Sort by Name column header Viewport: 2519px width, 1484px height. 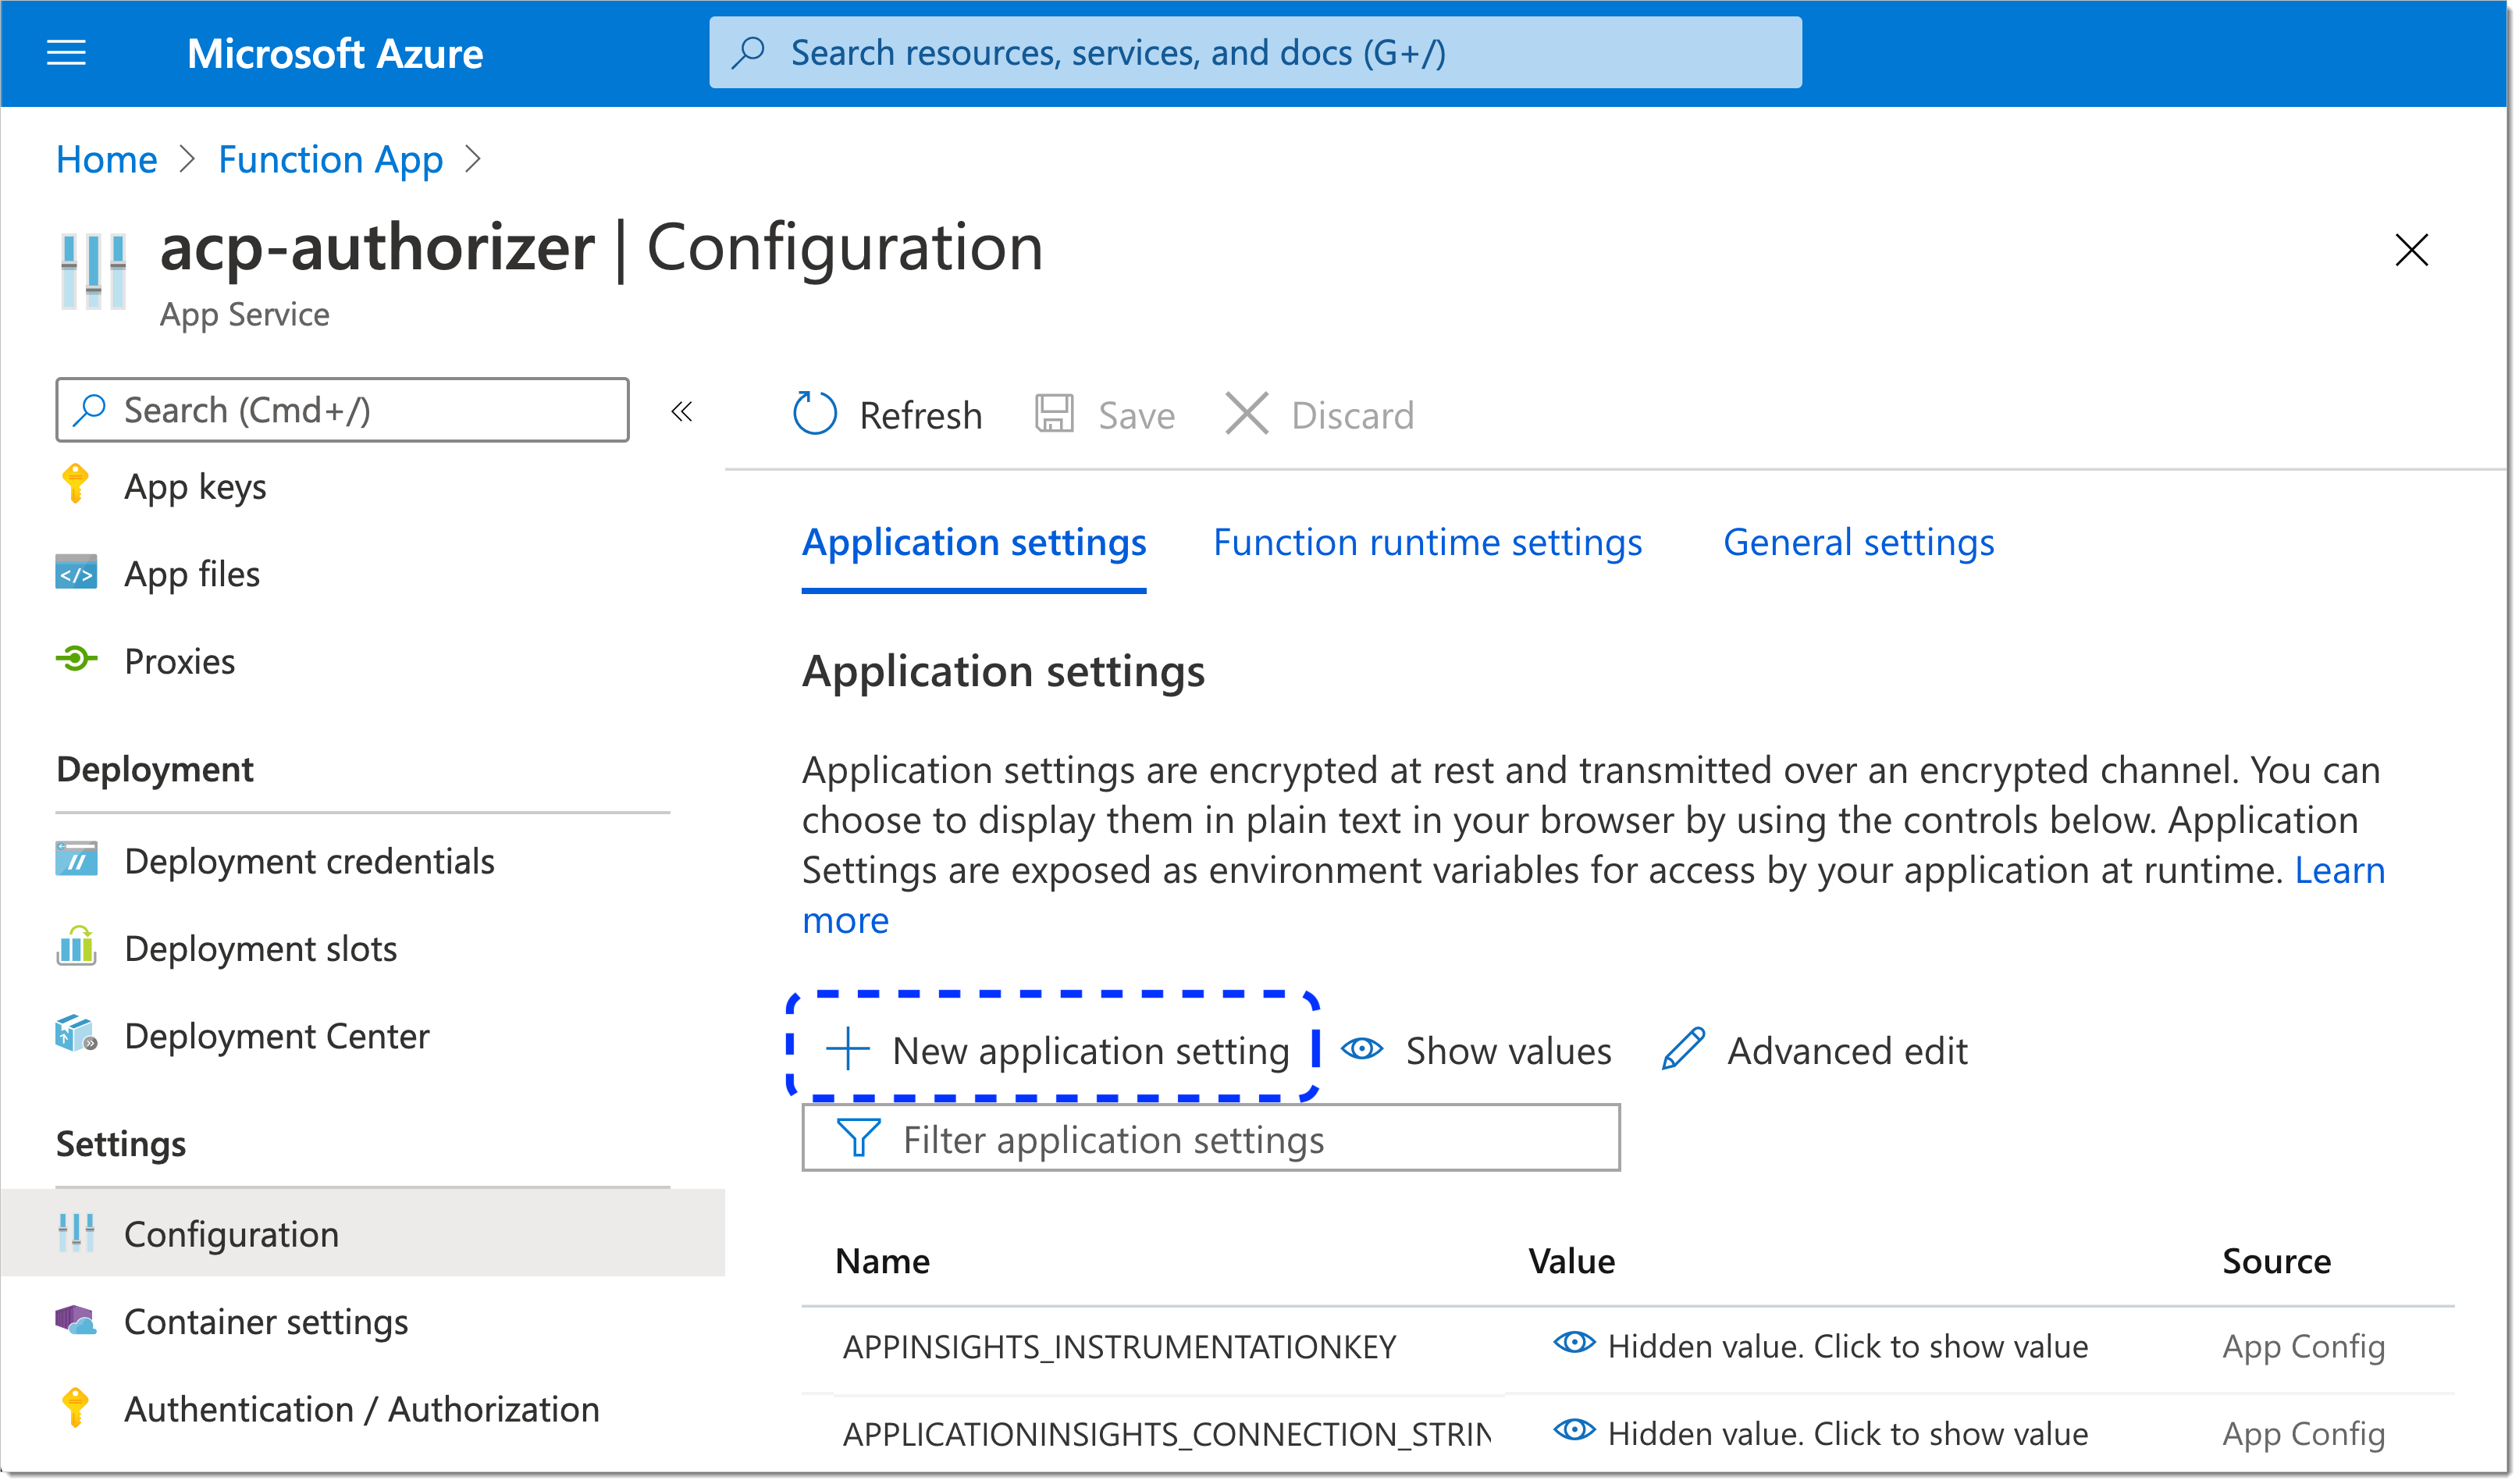(883, 1263)
